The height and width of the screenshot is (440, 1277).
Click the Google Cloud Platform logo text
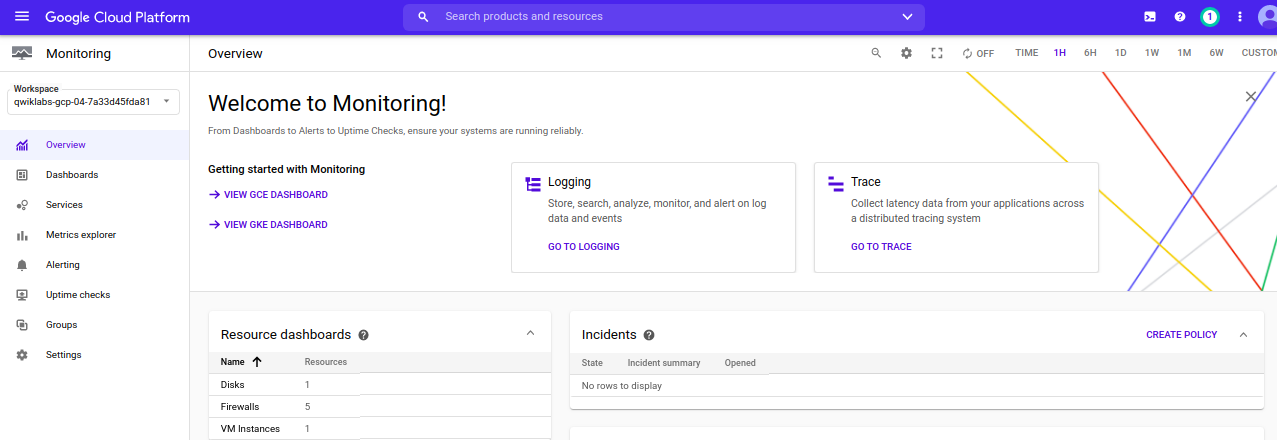[117, 17]
